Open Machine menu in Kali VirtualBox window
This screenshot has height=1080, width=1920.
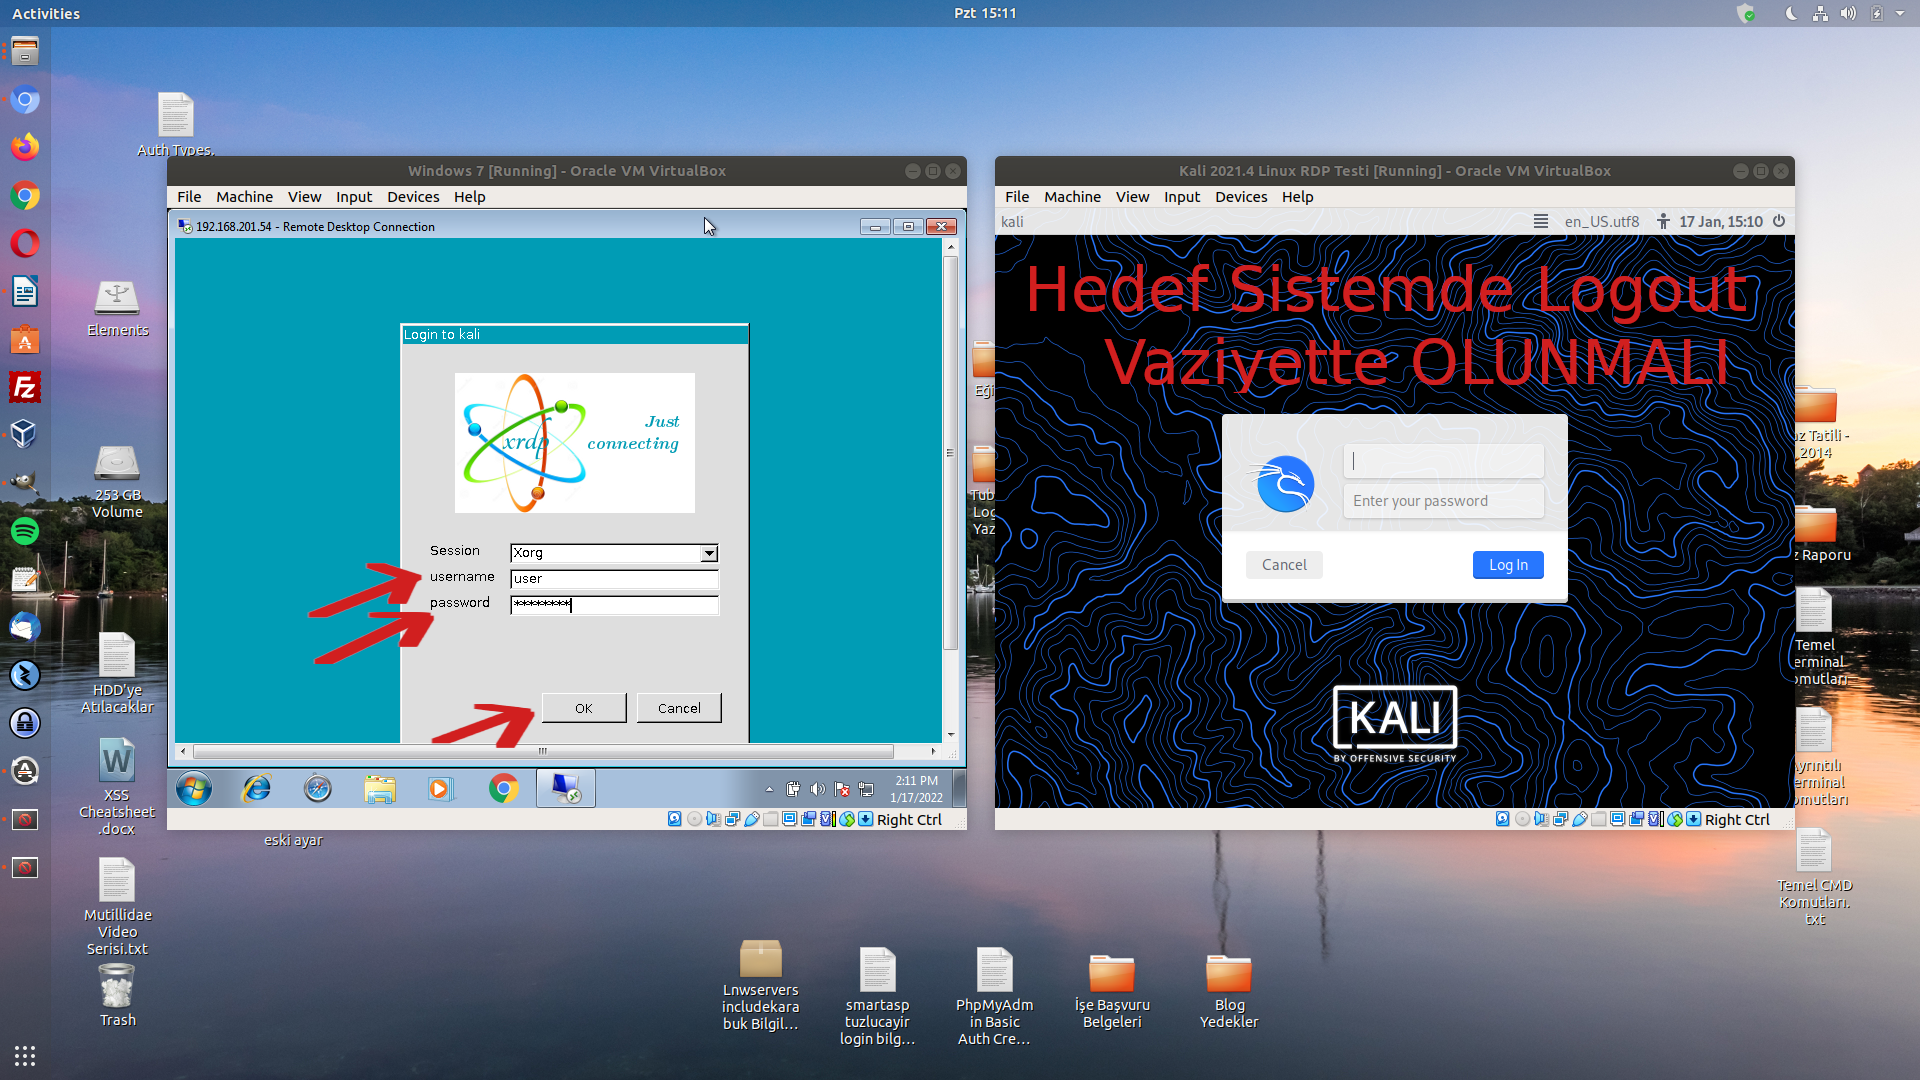click(x=1072, y=197)
